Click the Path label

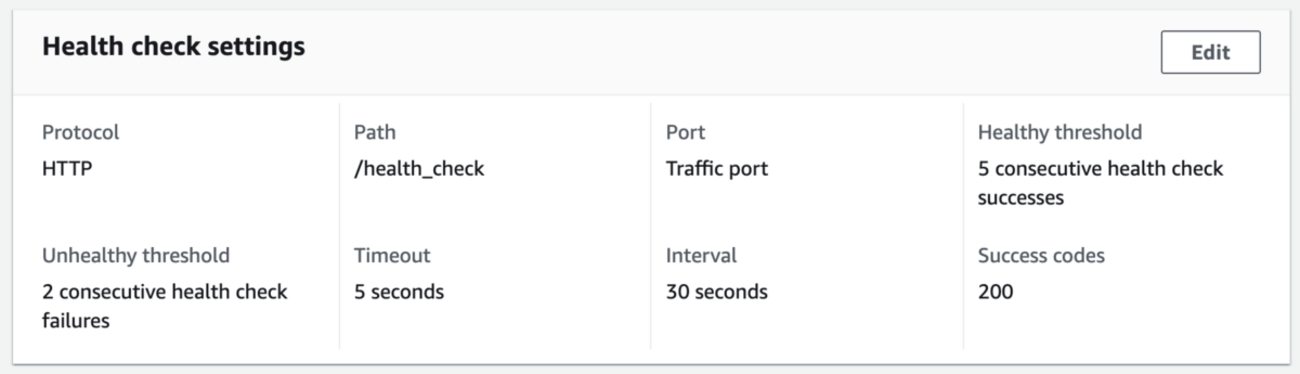point(375,132)
